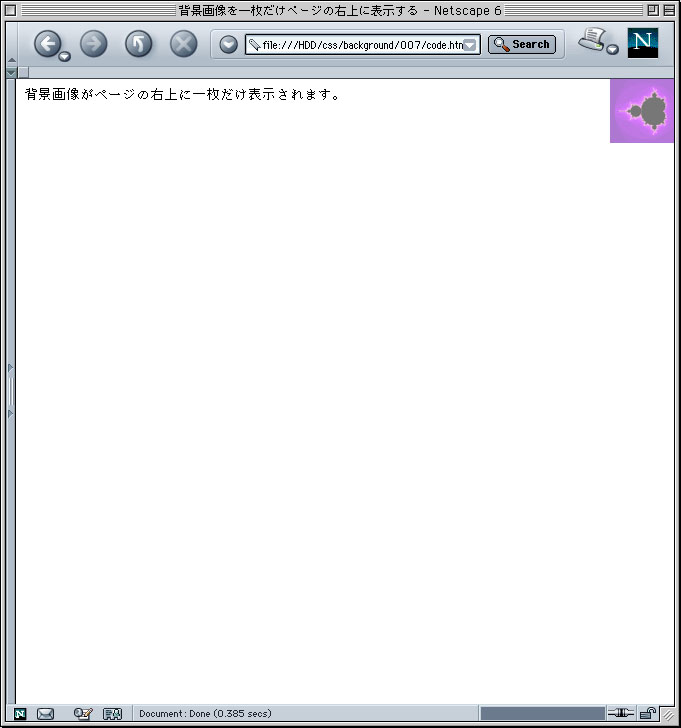
Task: Click the Forward navigation button
Action: point(93,44)
